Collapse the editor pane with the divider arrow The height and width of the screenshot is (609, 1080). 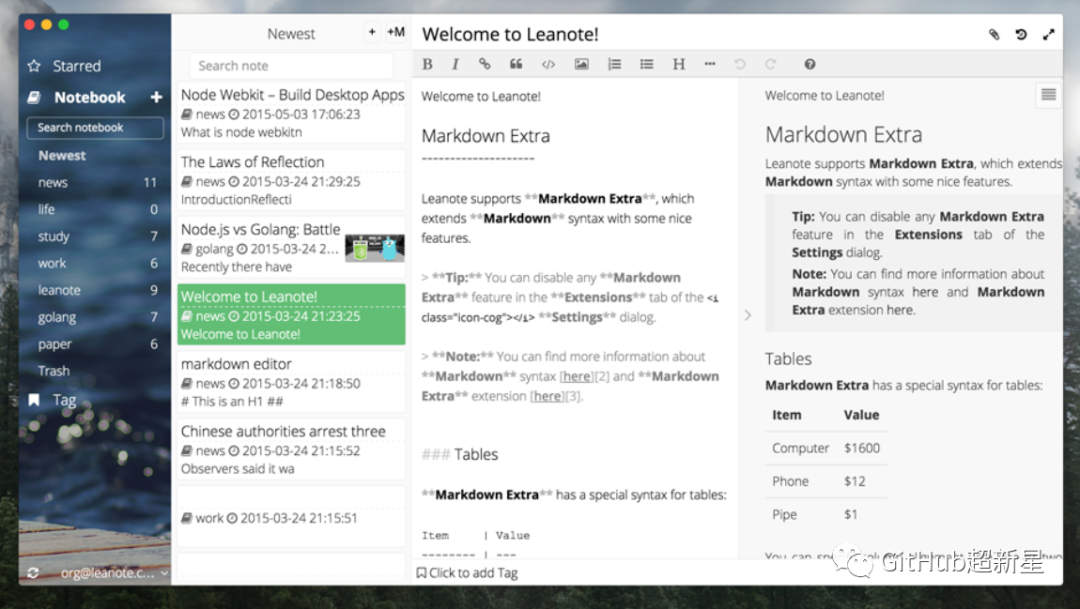[748, 316]
